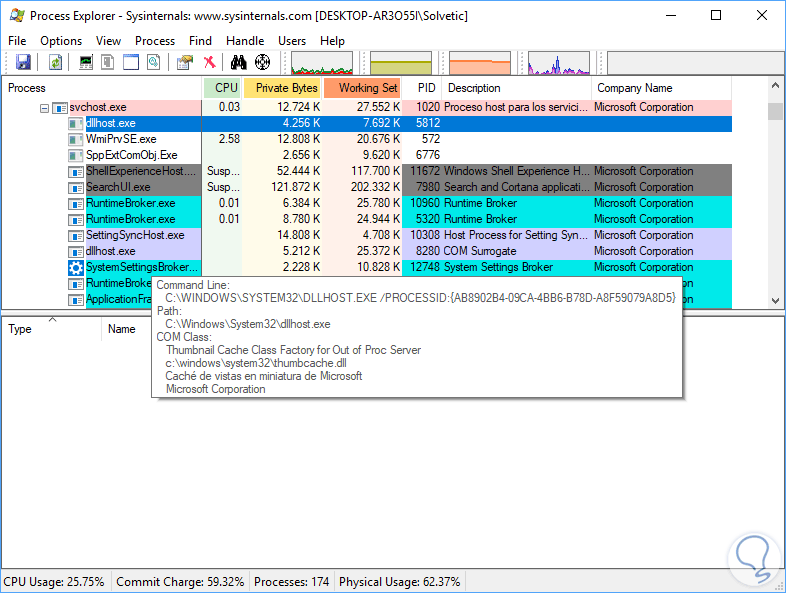Toggle the lower pane view icon
786x593 pixels.
[131, 63]
